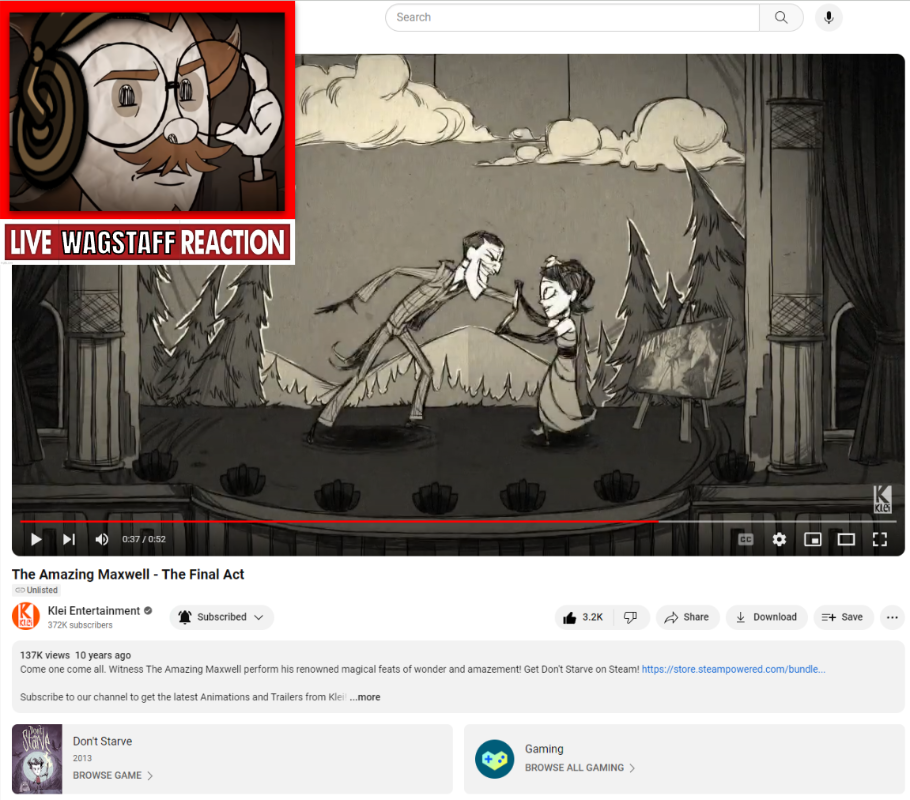Enter fullscreen mode
The width and height of the screenshot is (910, 800).
pyautogui.click(x=880, y=539)
